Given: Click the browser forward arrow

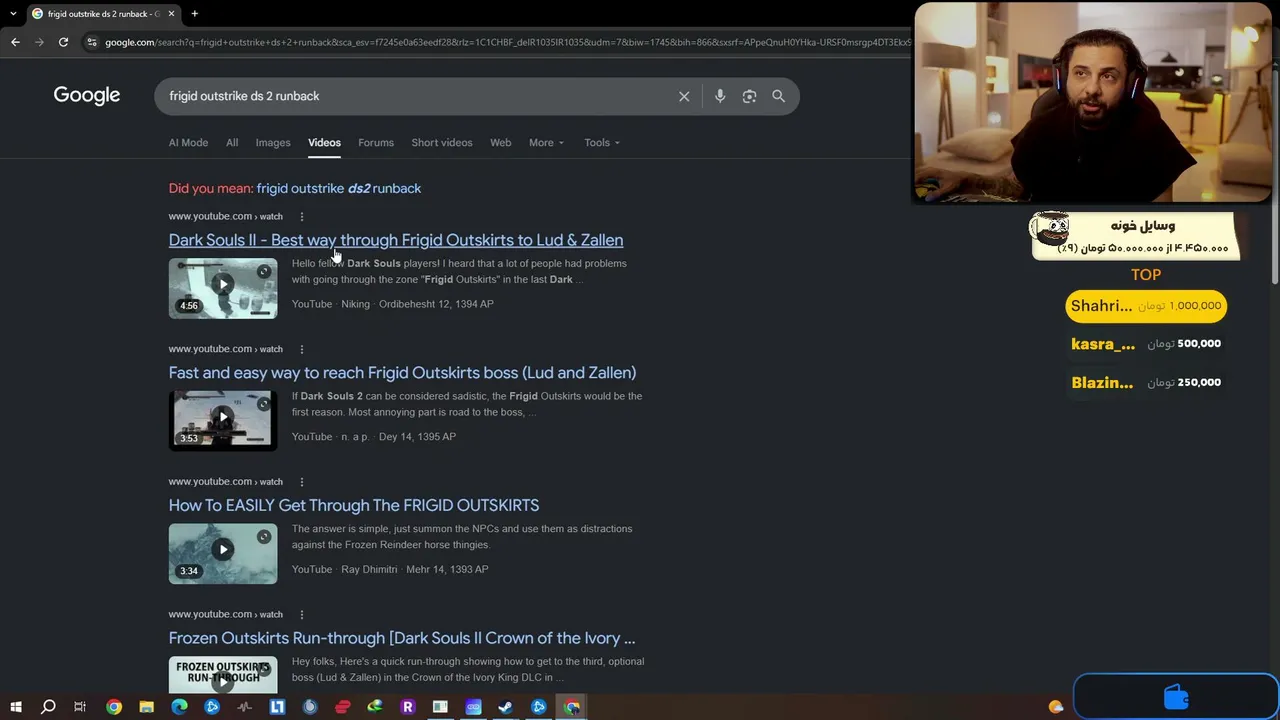Looking at the screenshot, I should [x=39, y=42].
